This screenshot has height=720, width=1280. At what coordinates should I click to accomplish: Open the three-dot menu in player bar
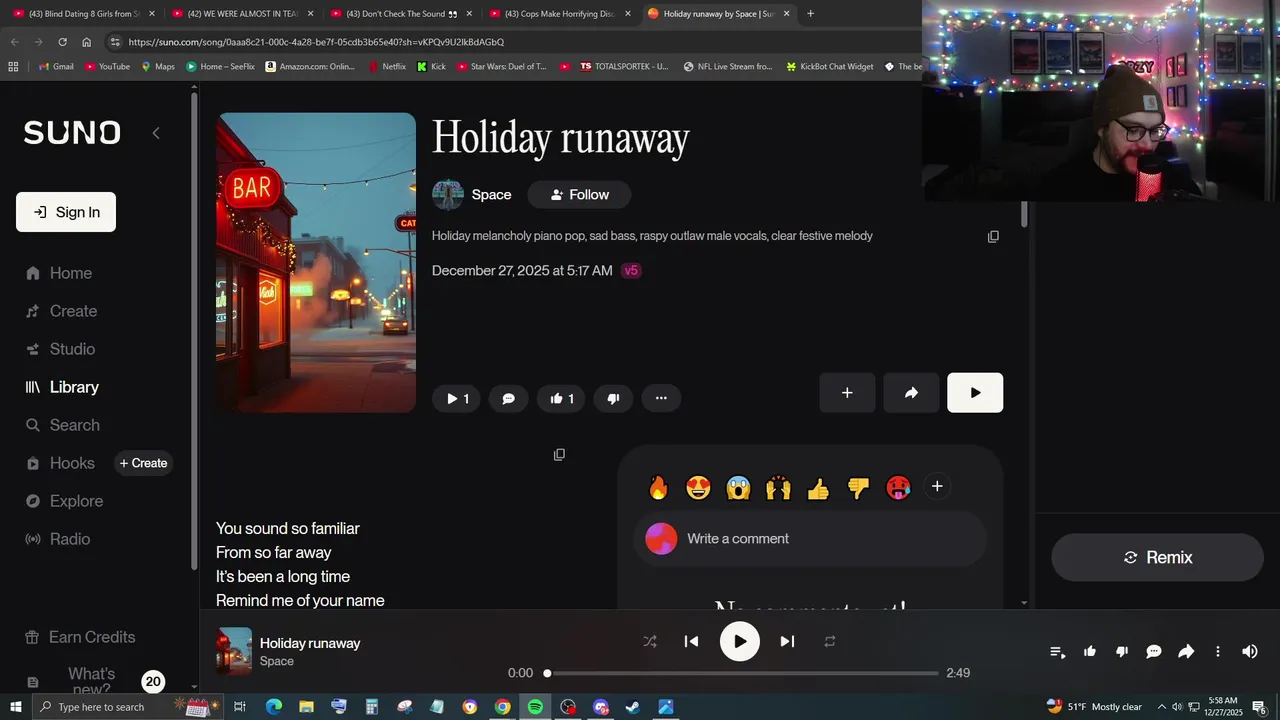click(x=1218, y=652)
